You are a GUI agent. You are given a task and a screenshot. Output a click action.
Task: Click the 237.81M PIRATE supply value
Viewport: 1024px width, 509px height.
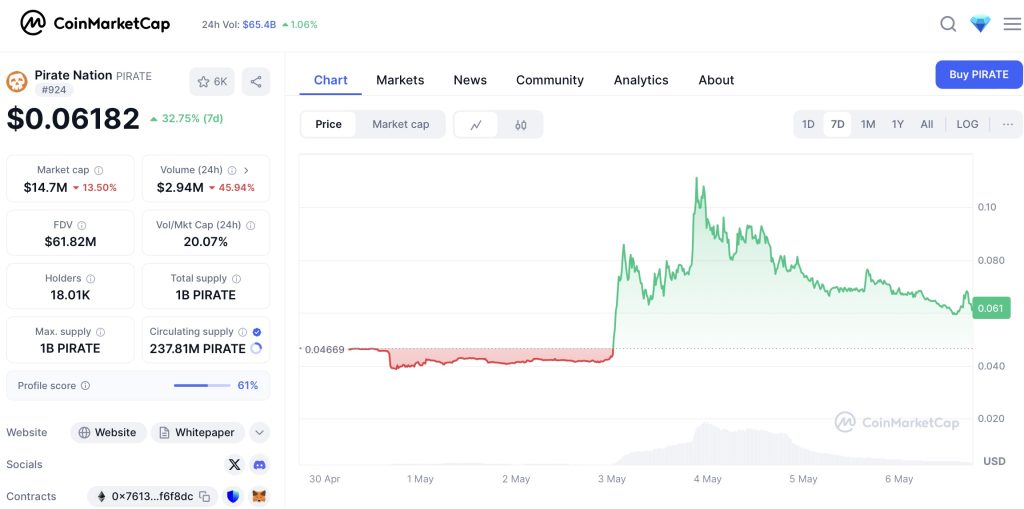pos(198,349)
